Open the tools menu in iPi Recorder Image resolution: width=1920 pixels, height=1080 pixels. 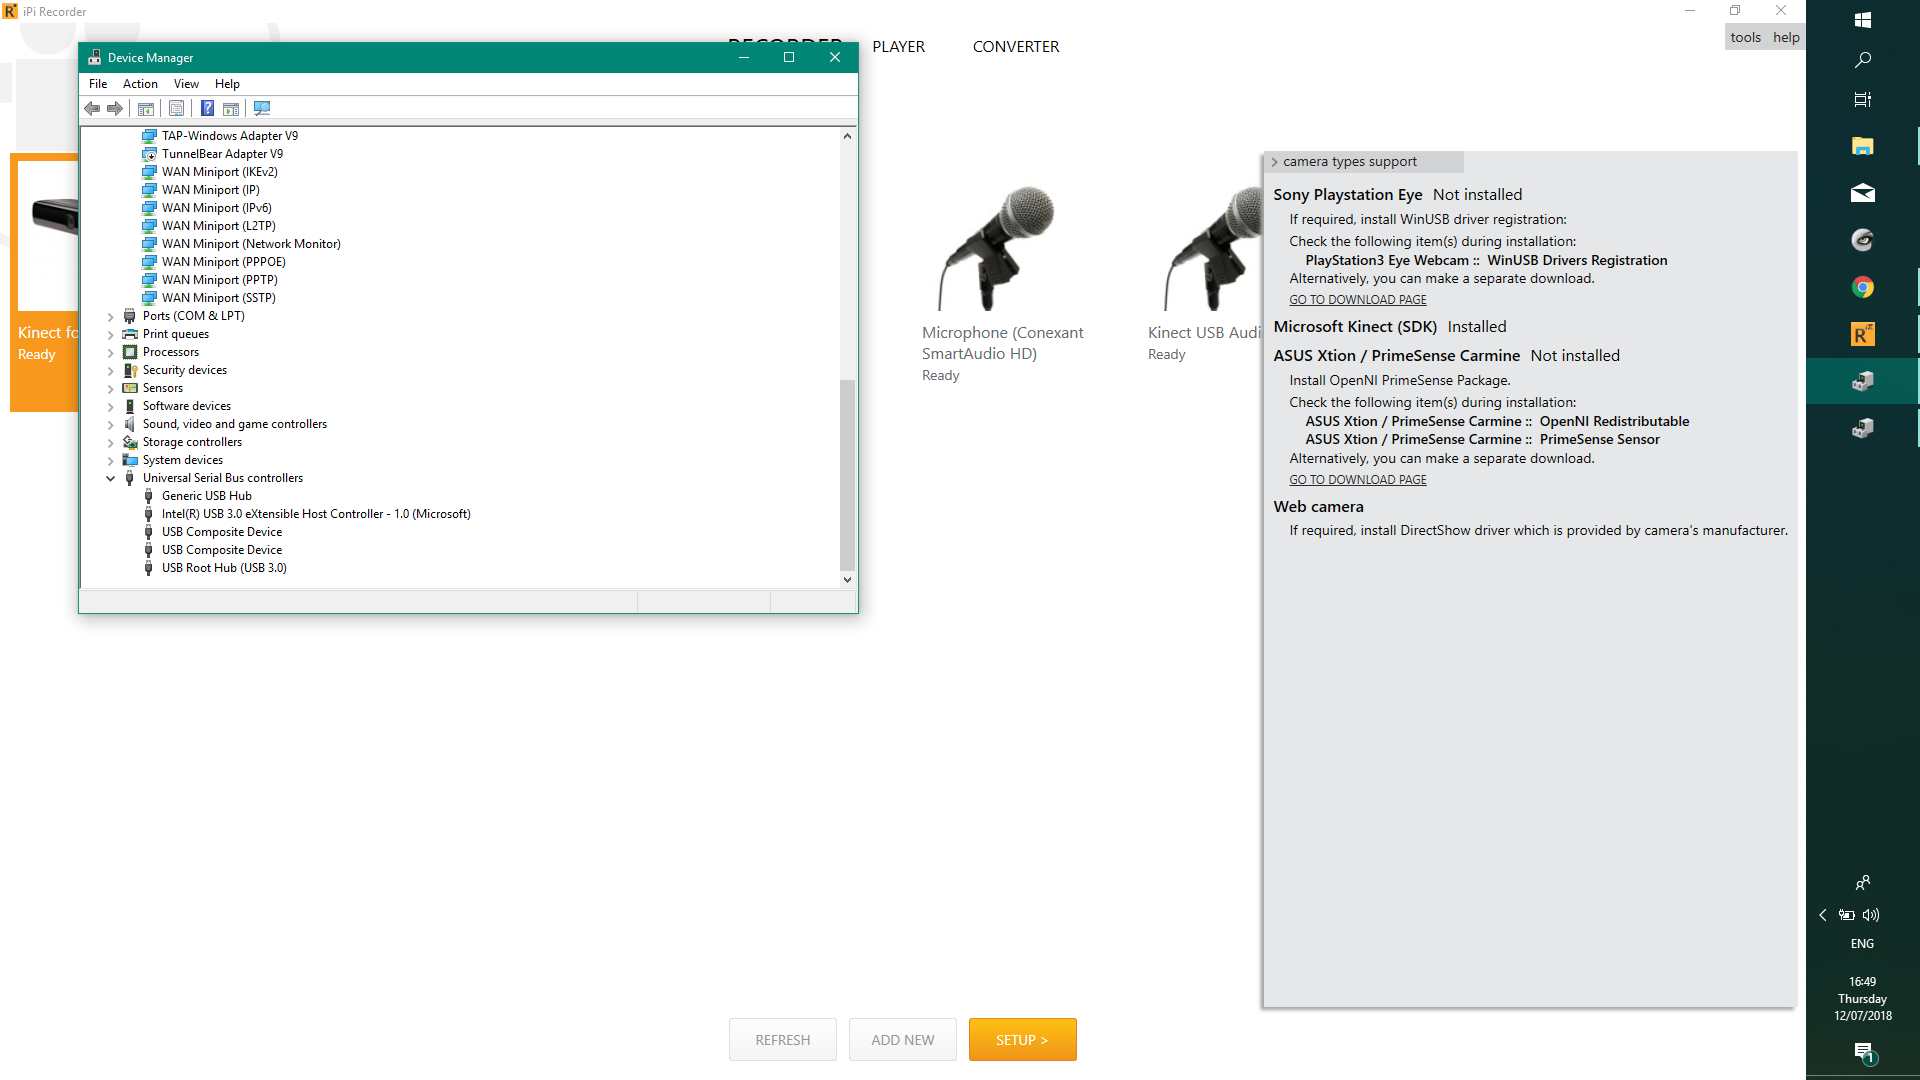coord(1745,38)
